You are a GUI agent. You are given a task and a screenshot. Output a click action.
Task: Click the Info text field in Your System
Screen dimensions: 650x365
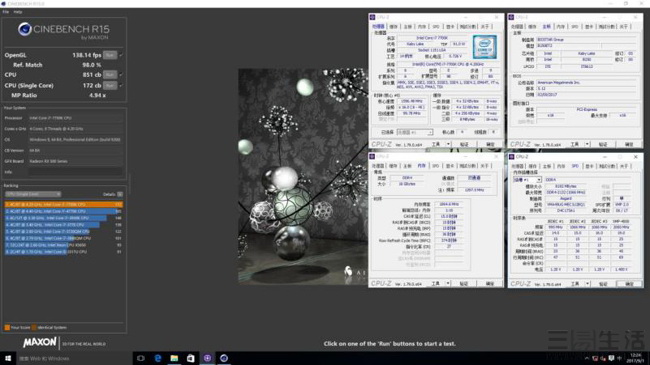(x=75, y=172)
